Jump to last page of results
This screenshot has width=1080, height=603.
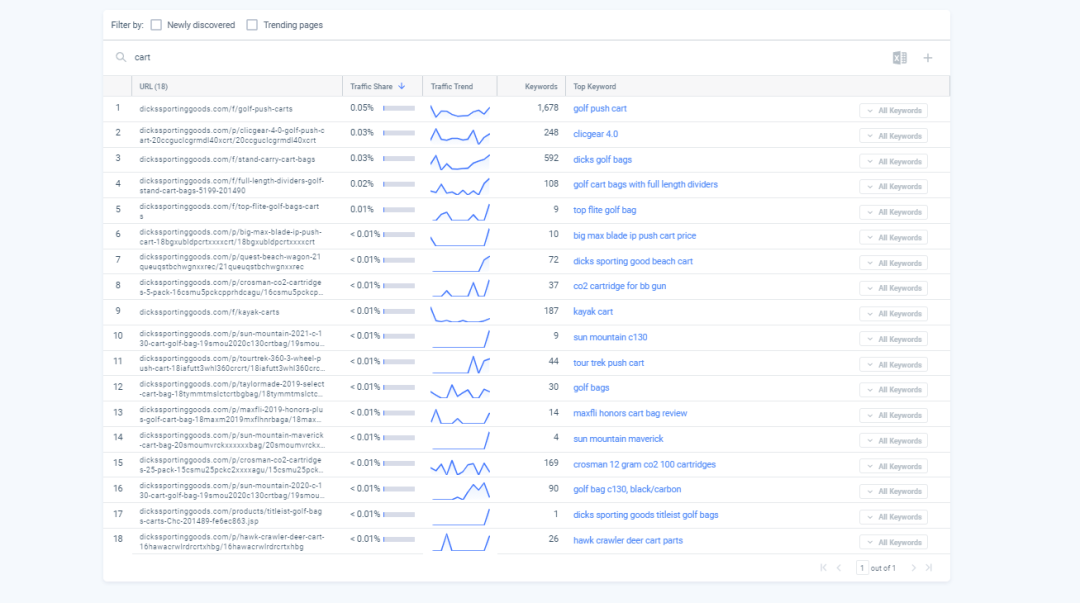(928, 568)
